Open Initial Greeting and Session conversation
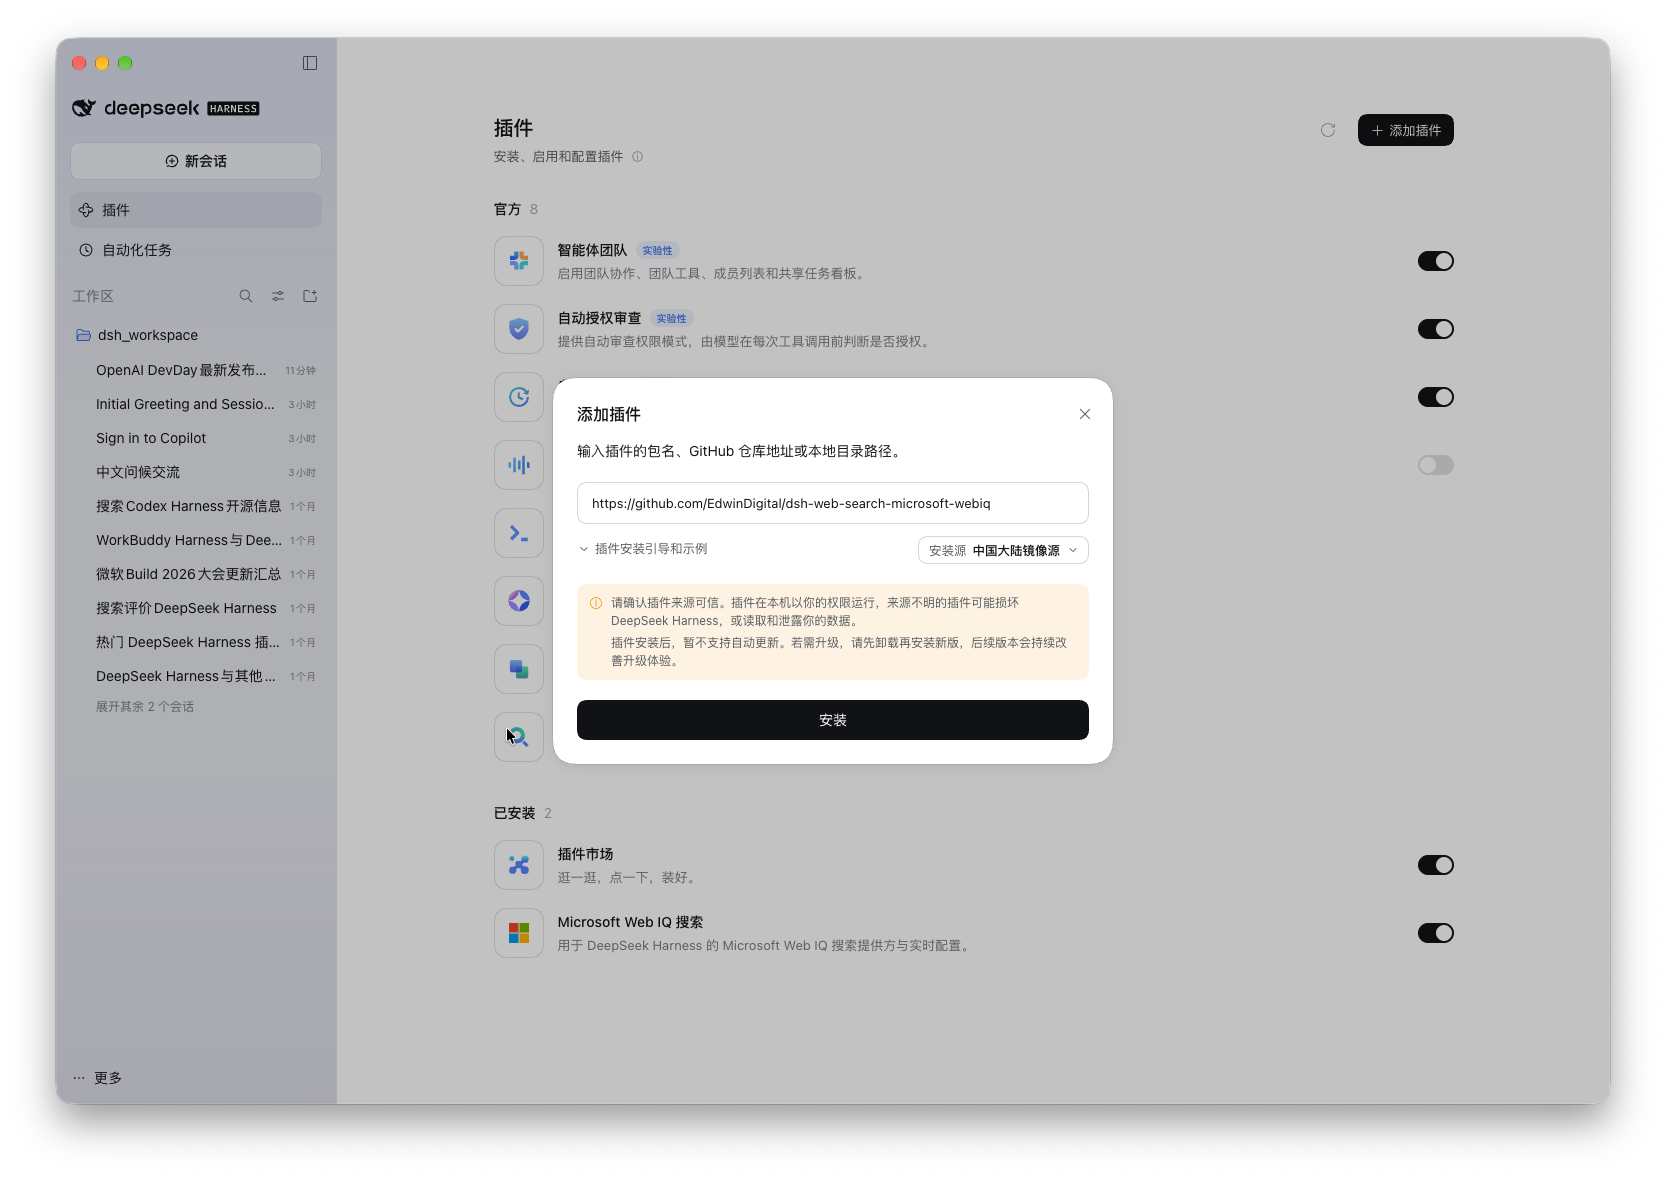 coord(196,404)
